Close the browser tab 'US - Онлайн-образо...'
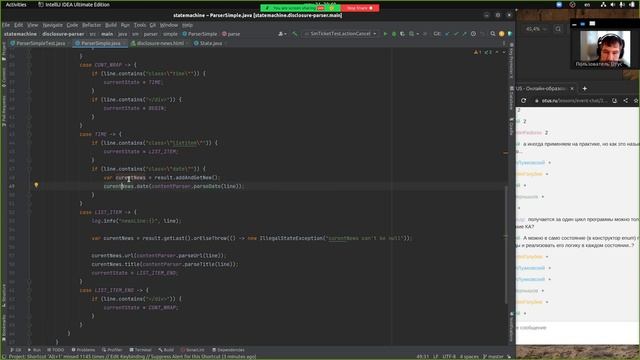Screen dimensions: 640x360 click(x=572, y=89)
